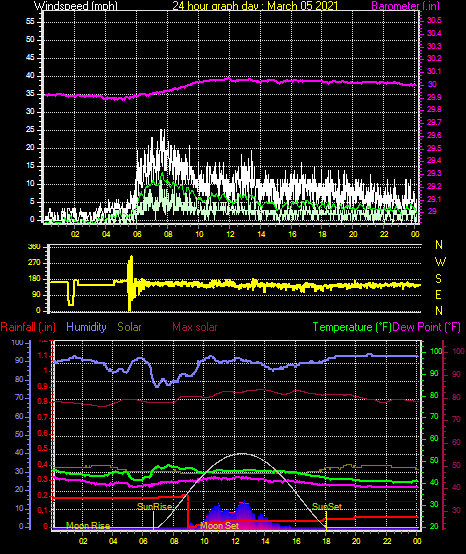Click the Moon Set marker label
The image size is (466, 554).
(x=220, y=526)
